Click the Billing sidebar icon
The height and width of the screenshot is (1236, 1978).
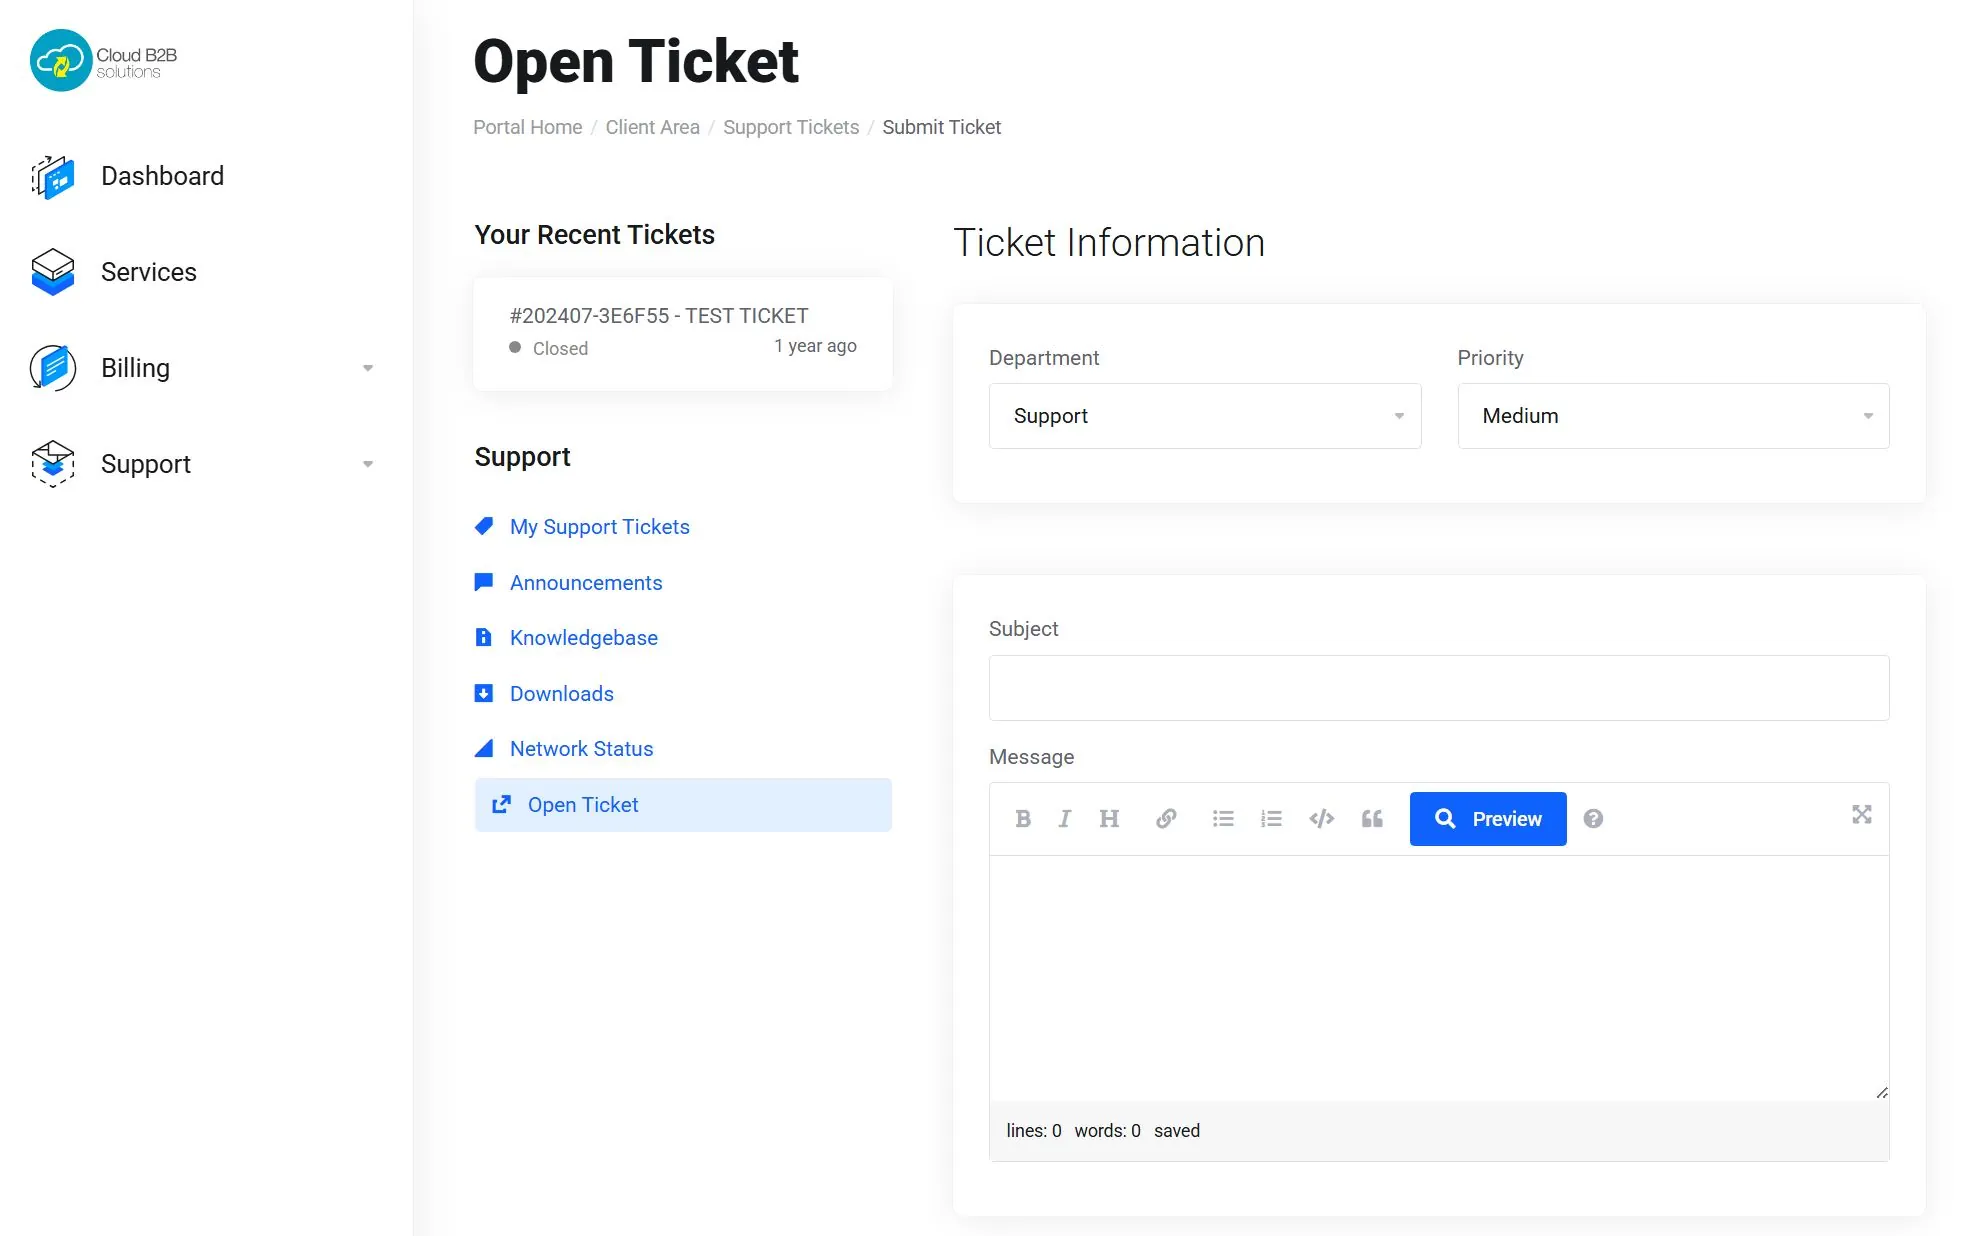coord(53,368)
